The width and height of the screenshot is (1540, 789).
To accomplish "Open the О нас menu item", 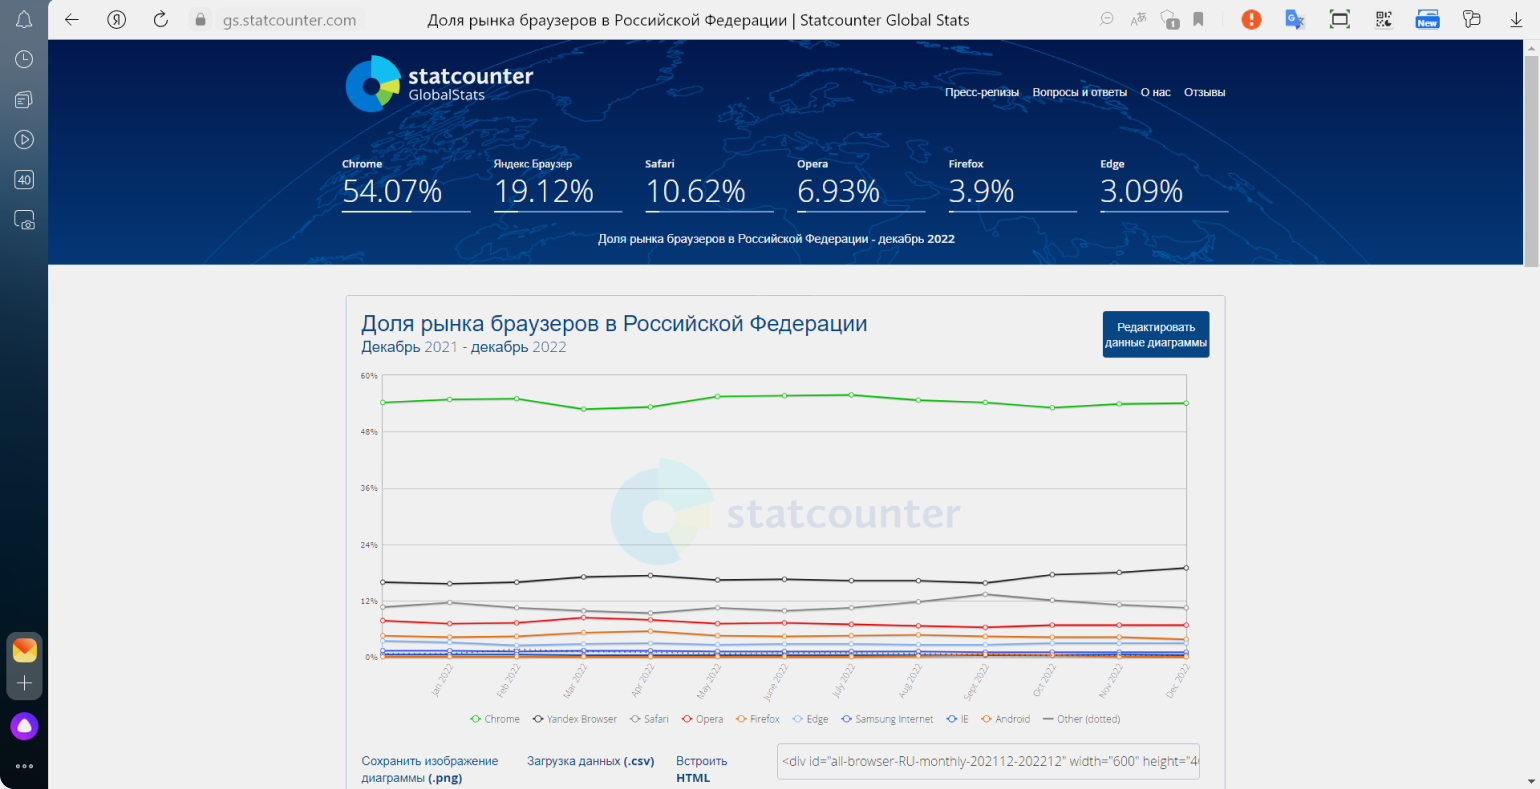I will [x=1155, y=92].
